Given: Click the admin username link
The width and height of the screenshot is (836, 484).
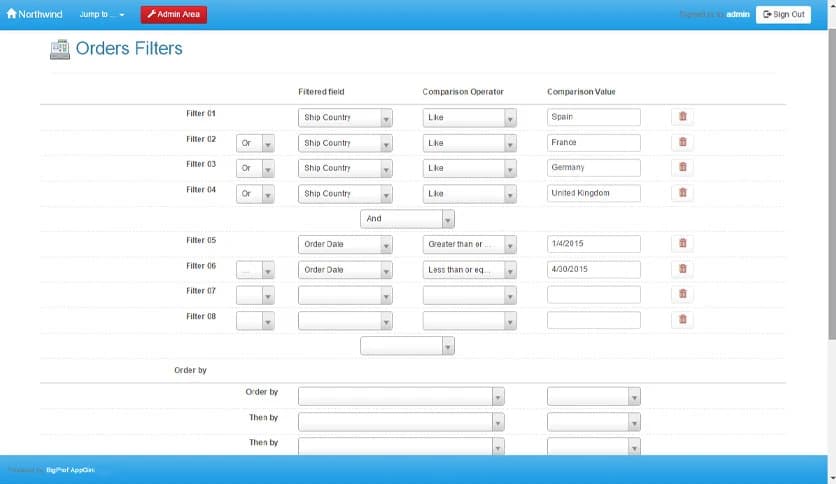Looking at the screenshot, I should (x=738, y=15).
